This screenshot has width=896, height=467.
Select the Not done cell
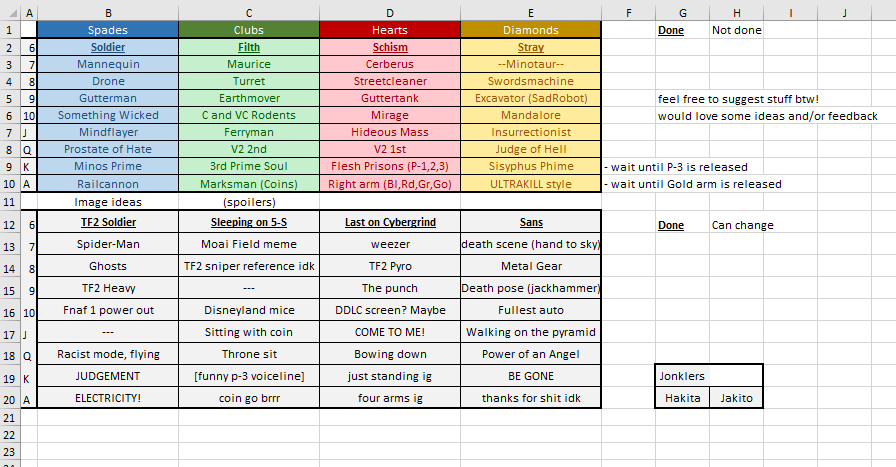736,30
